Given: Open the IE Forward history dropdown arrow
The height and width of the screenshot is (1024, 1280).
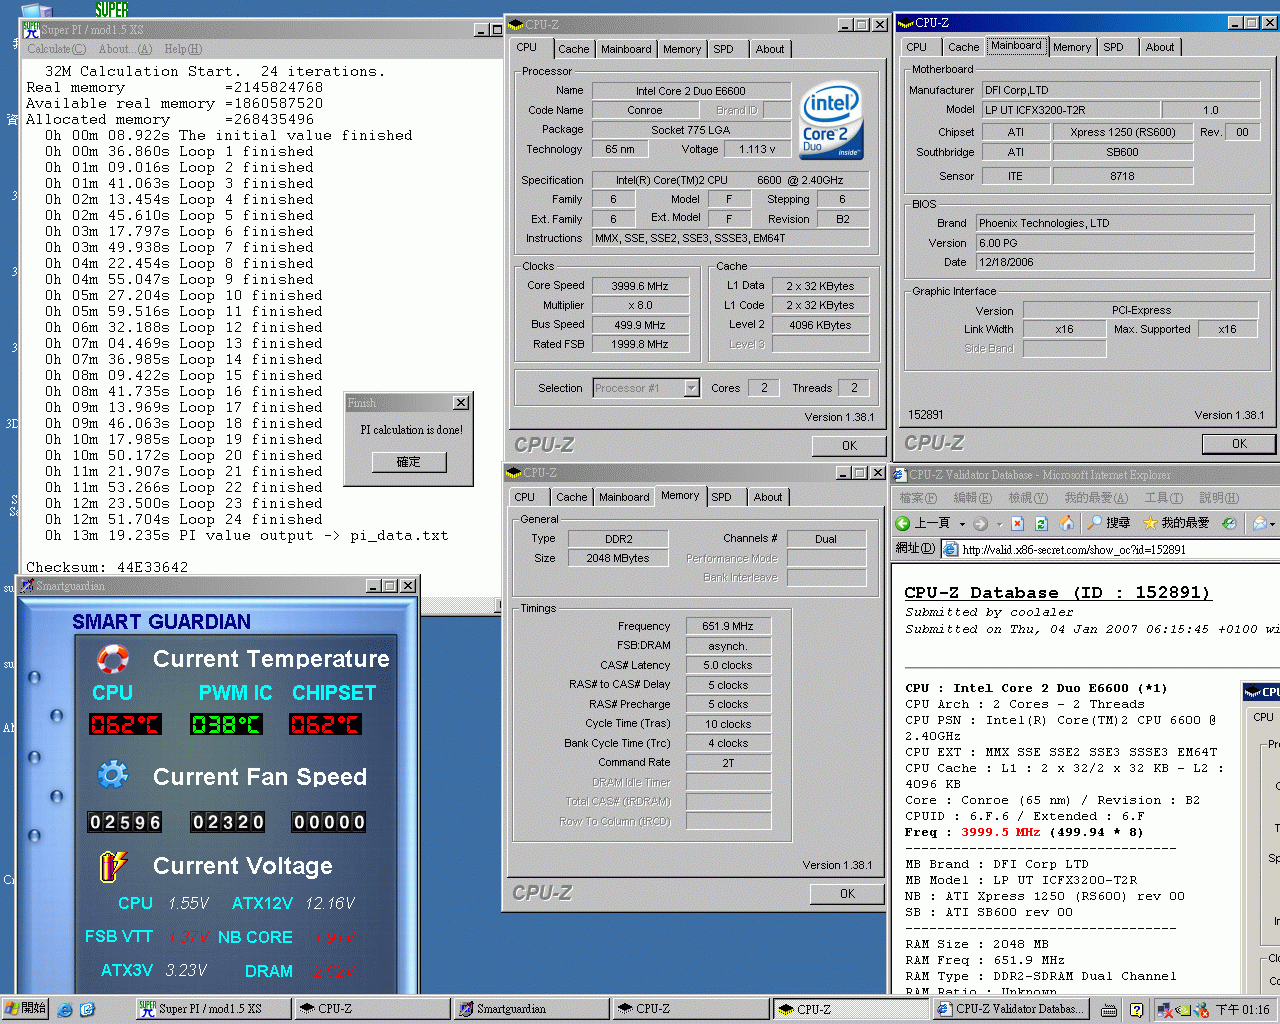Looking at the screenshot, I should (998, 524).
